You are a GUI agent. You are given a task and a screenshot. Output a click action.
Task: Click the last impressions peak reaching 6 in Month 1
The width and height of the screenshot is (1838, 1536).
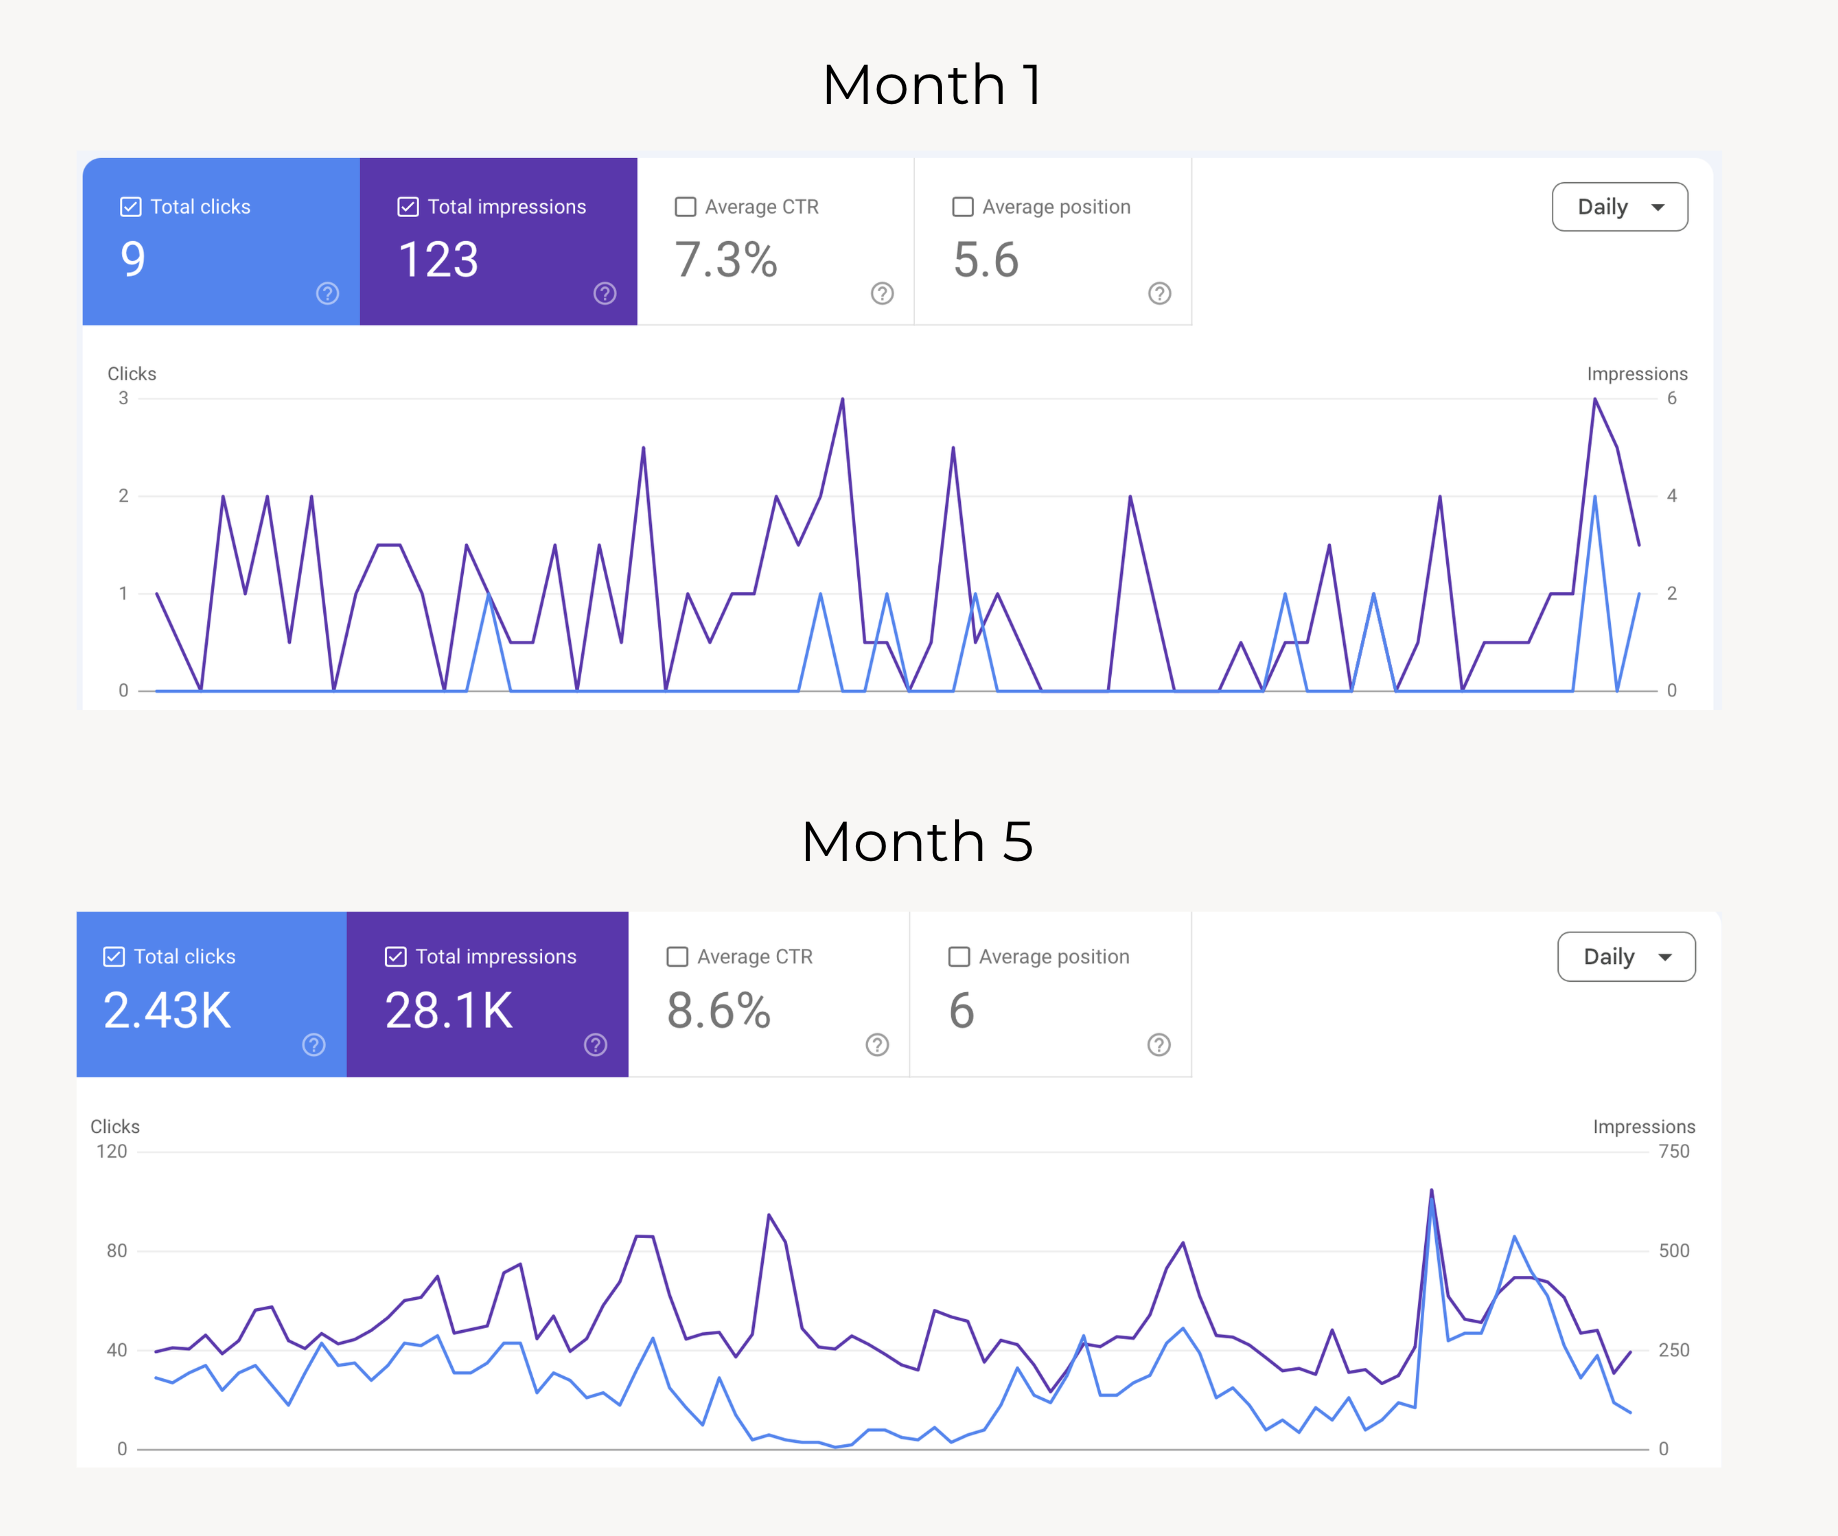point(1595,399)
